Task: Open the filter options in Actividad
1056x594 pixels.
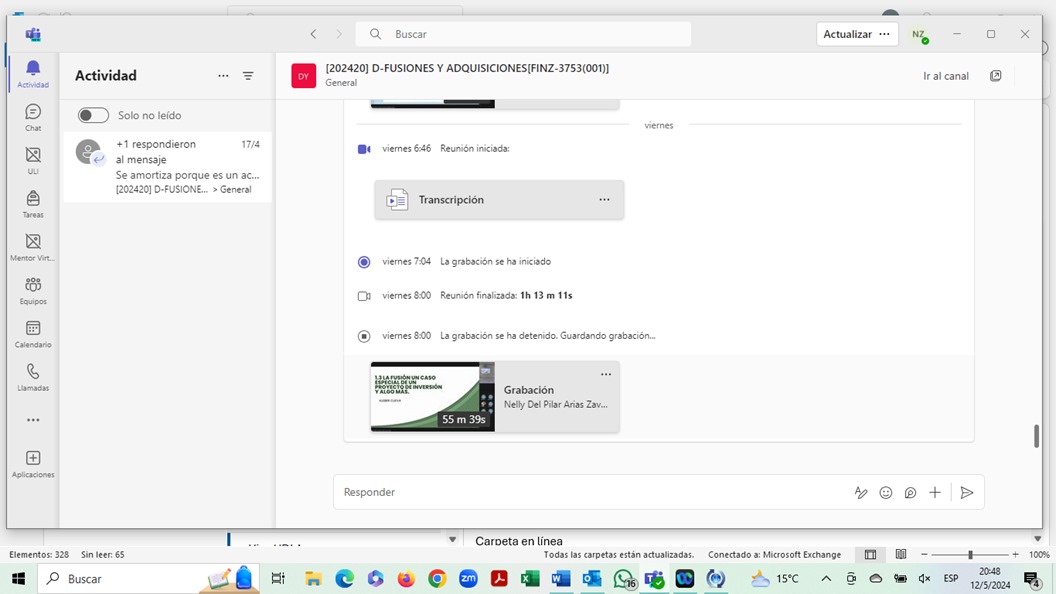Action: [x=248, y=76]
